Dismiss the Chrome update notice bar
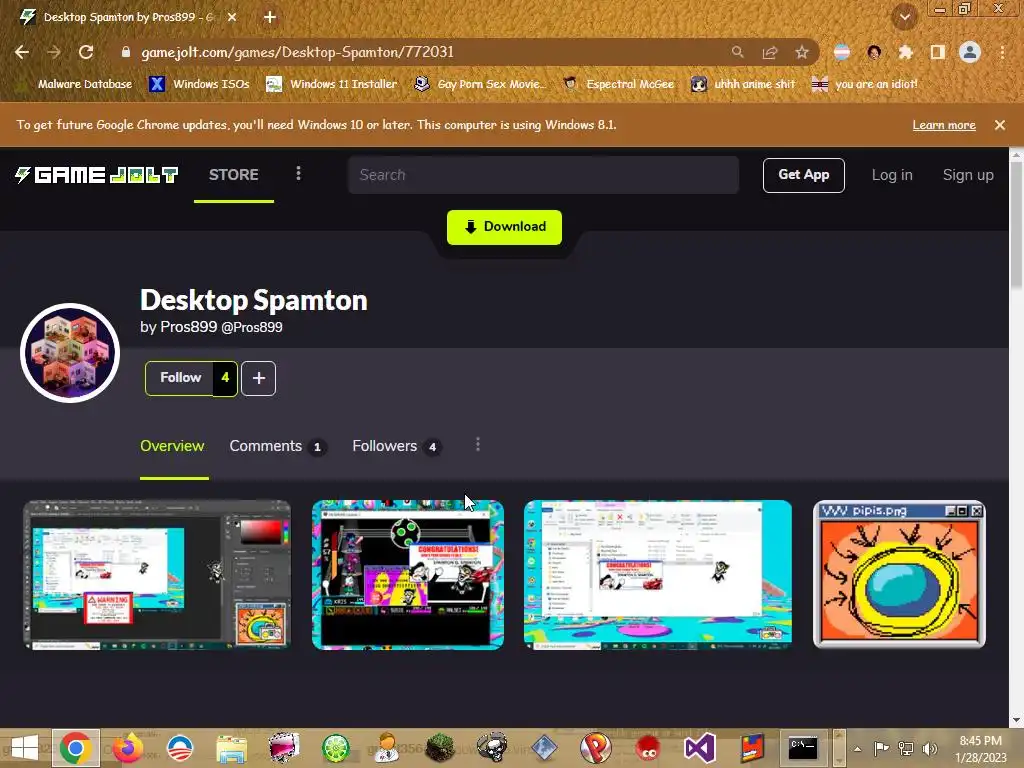This screenshot has height=768, width=1024. click(x=1000, y=125)
